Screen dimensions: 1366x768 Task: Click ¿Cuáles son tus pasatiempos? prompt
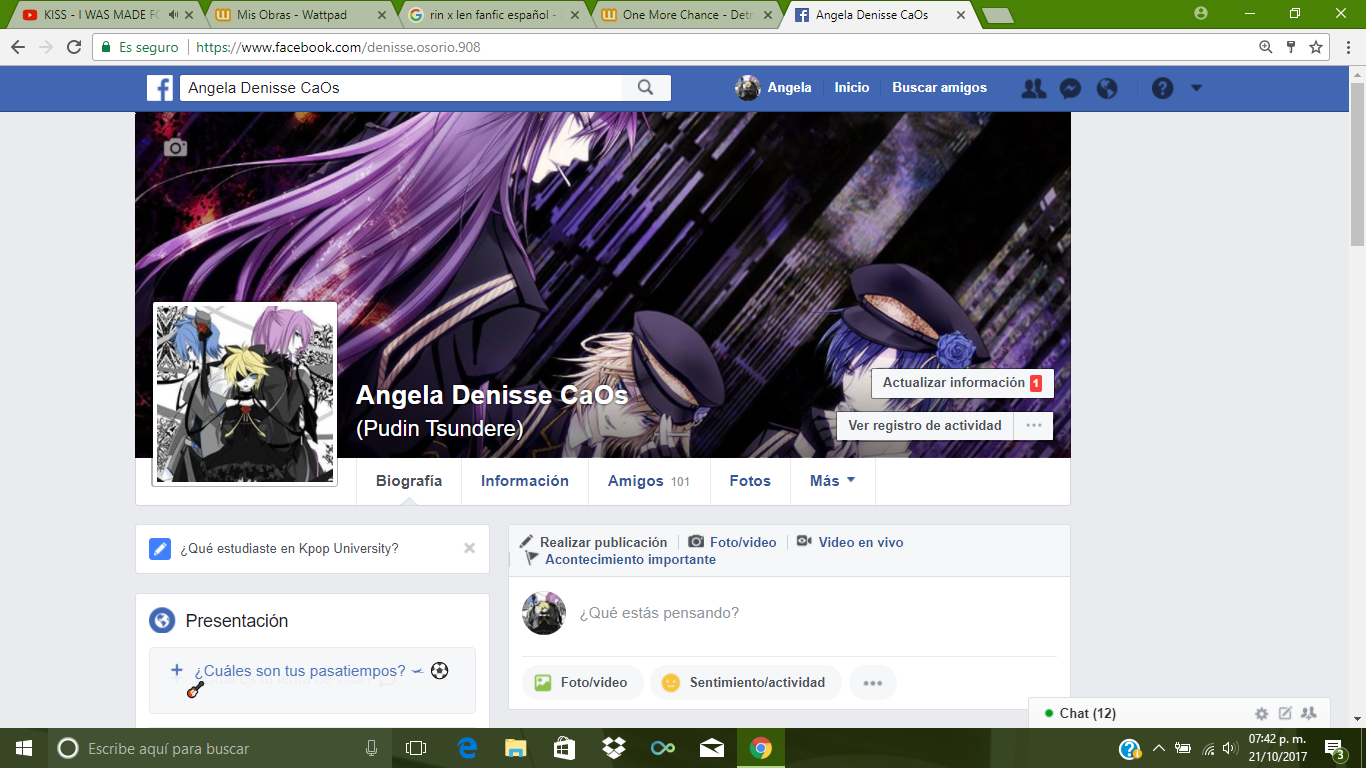tap(300, 671)
